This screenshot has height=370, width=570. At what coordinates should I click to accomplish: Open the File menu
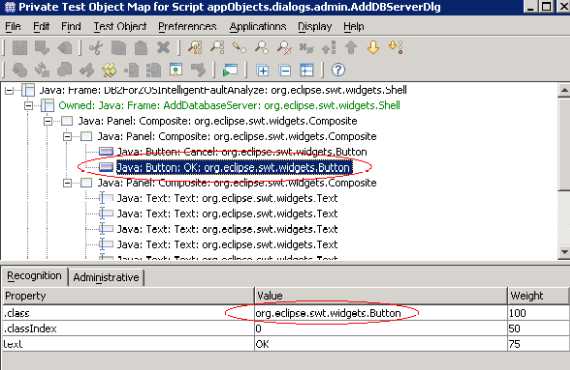click(13, 27)
